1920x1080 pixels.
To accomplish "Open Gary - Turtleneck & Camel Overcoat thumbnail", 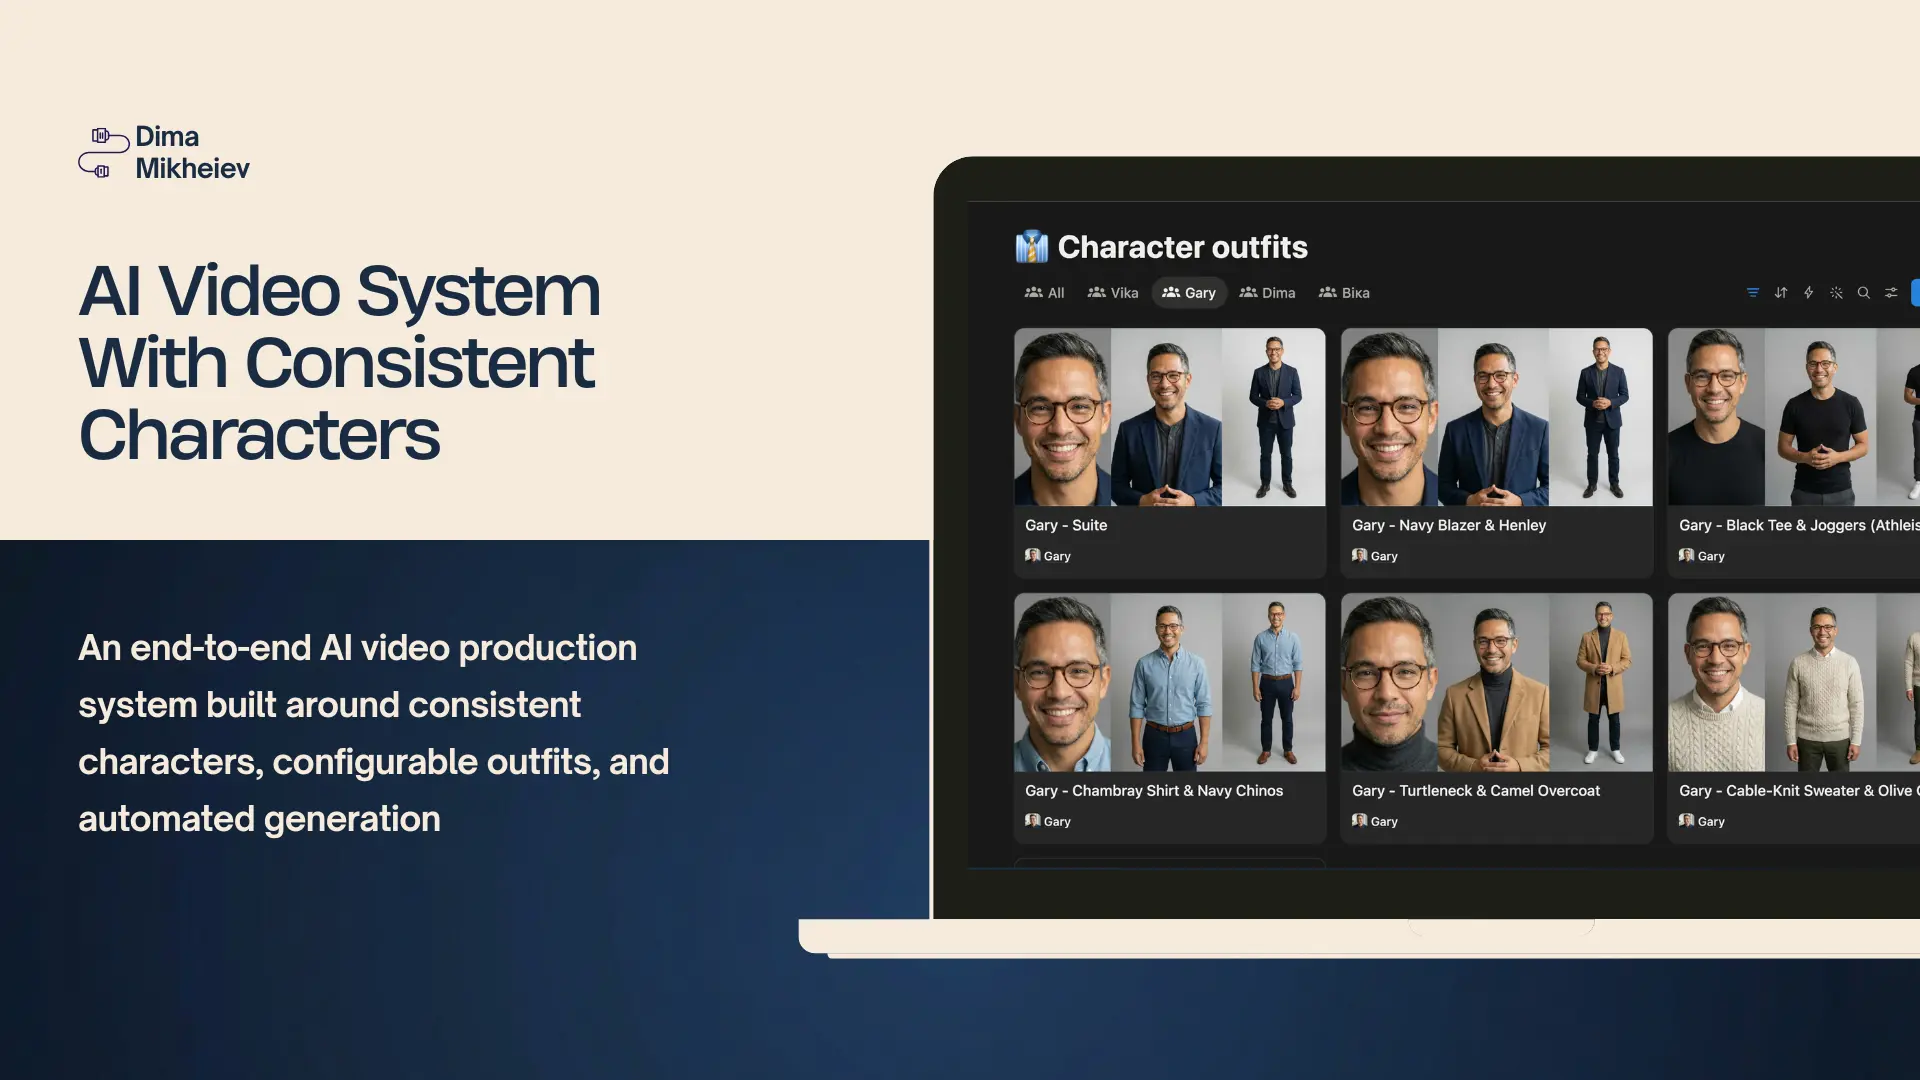I will coord(1496,682).
